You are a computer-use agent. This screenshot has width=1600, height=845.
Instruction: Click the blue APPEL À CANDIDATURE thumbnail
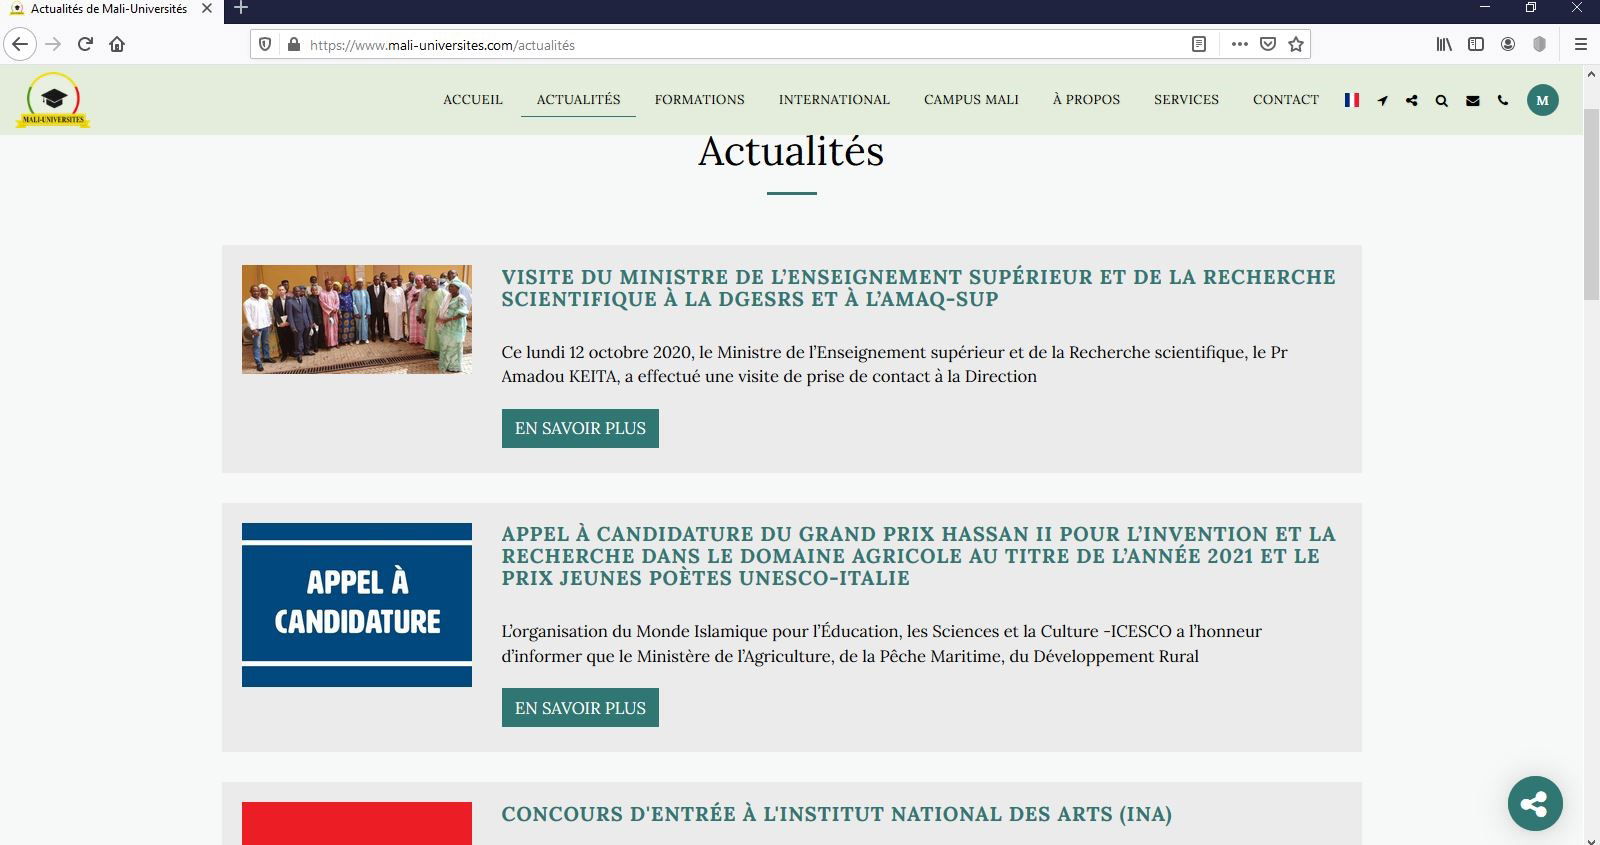357,605
